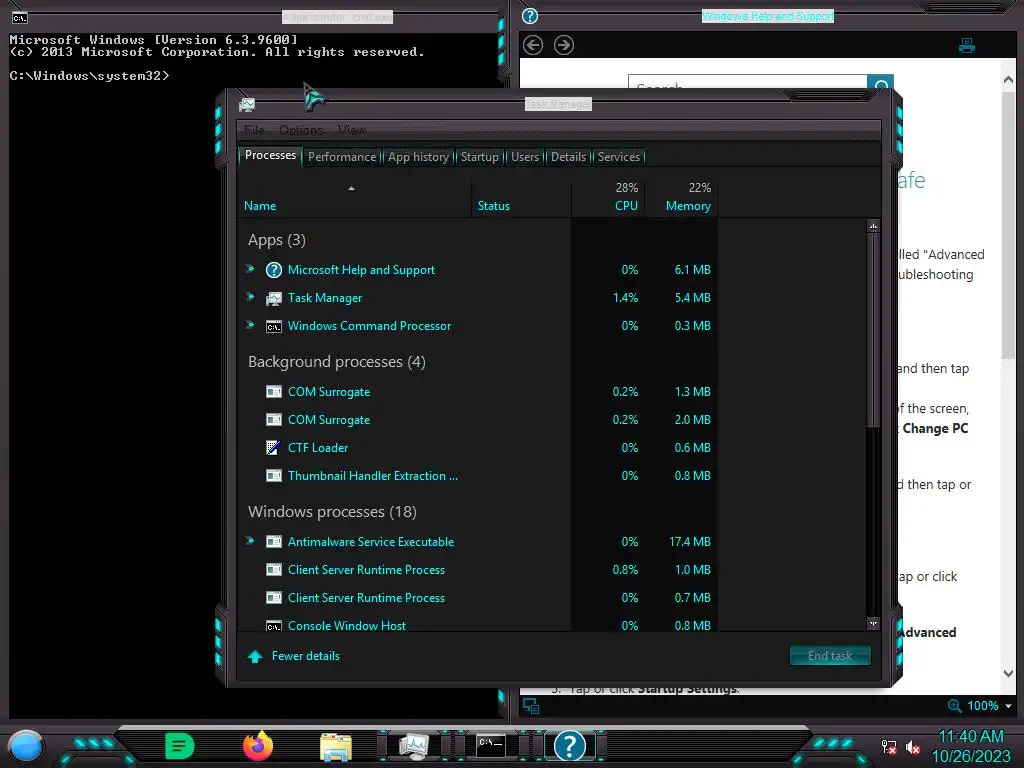Click the Thumbnail Handler Extraction process icon
1024x768 pixels.
click(274, 476)
